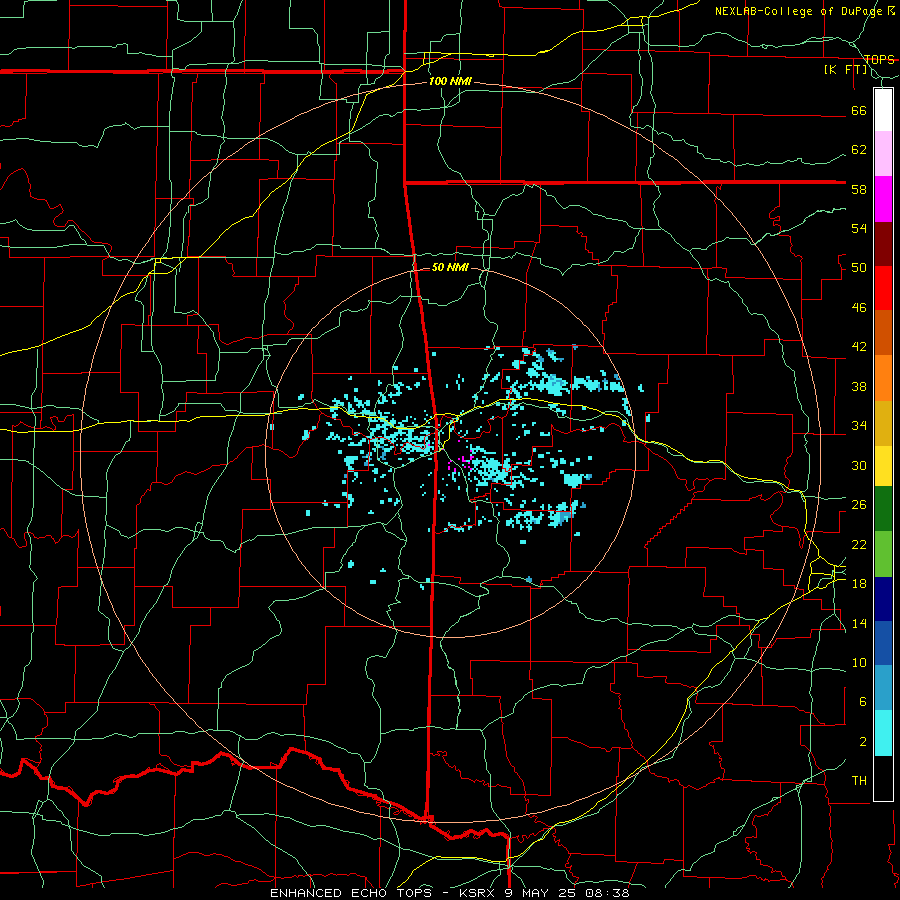Click the medium blue legend swatch
900x900 pixels.
click(x=883, y=643)
